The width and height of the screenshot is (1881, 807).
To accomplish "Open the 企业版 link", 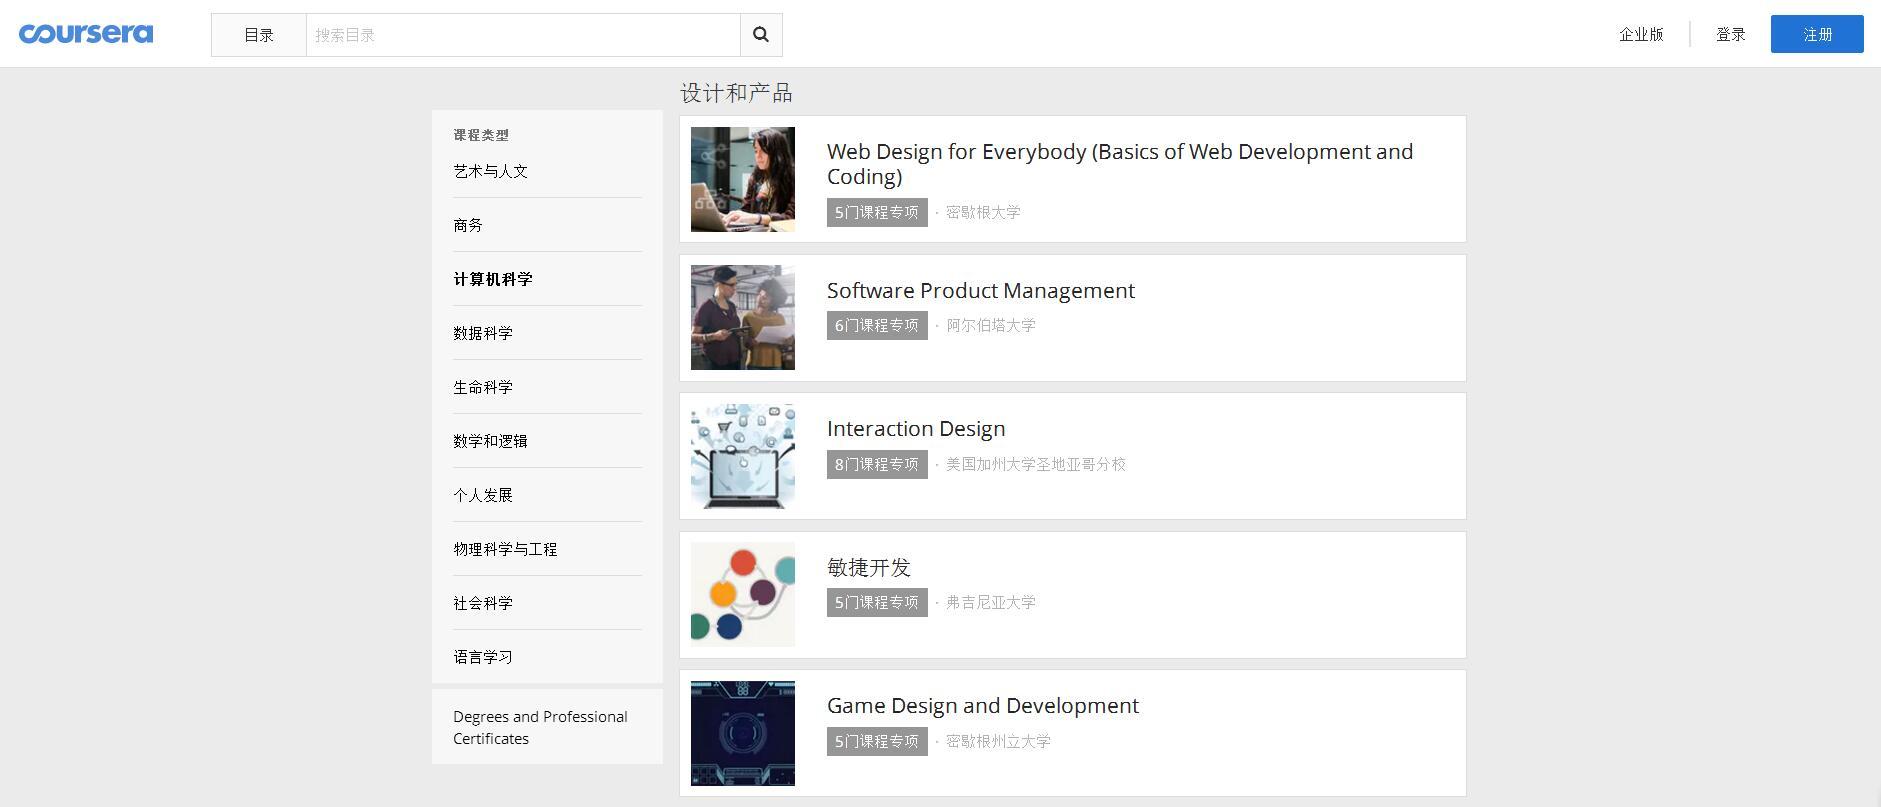I will pos(1641,34).
